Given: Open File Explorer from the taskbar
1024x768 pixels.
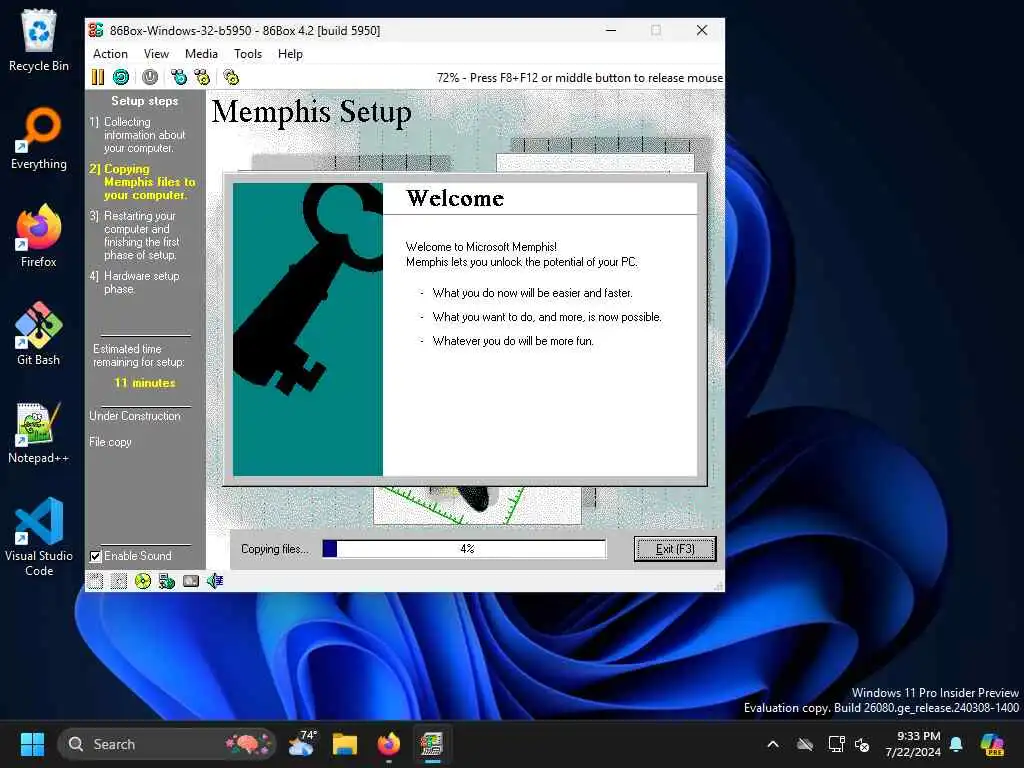Looking at the screenshot, I should tap(345, 744).
